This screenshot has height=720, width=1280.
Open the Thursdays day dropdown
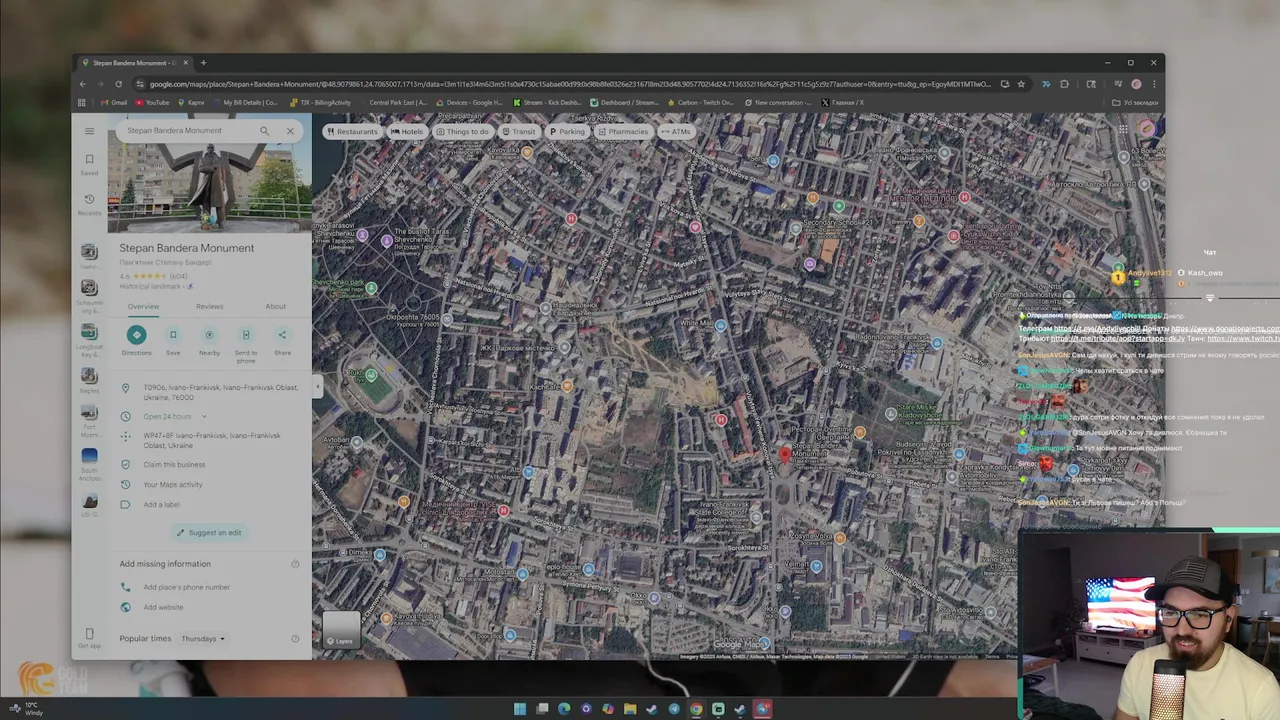203,638
